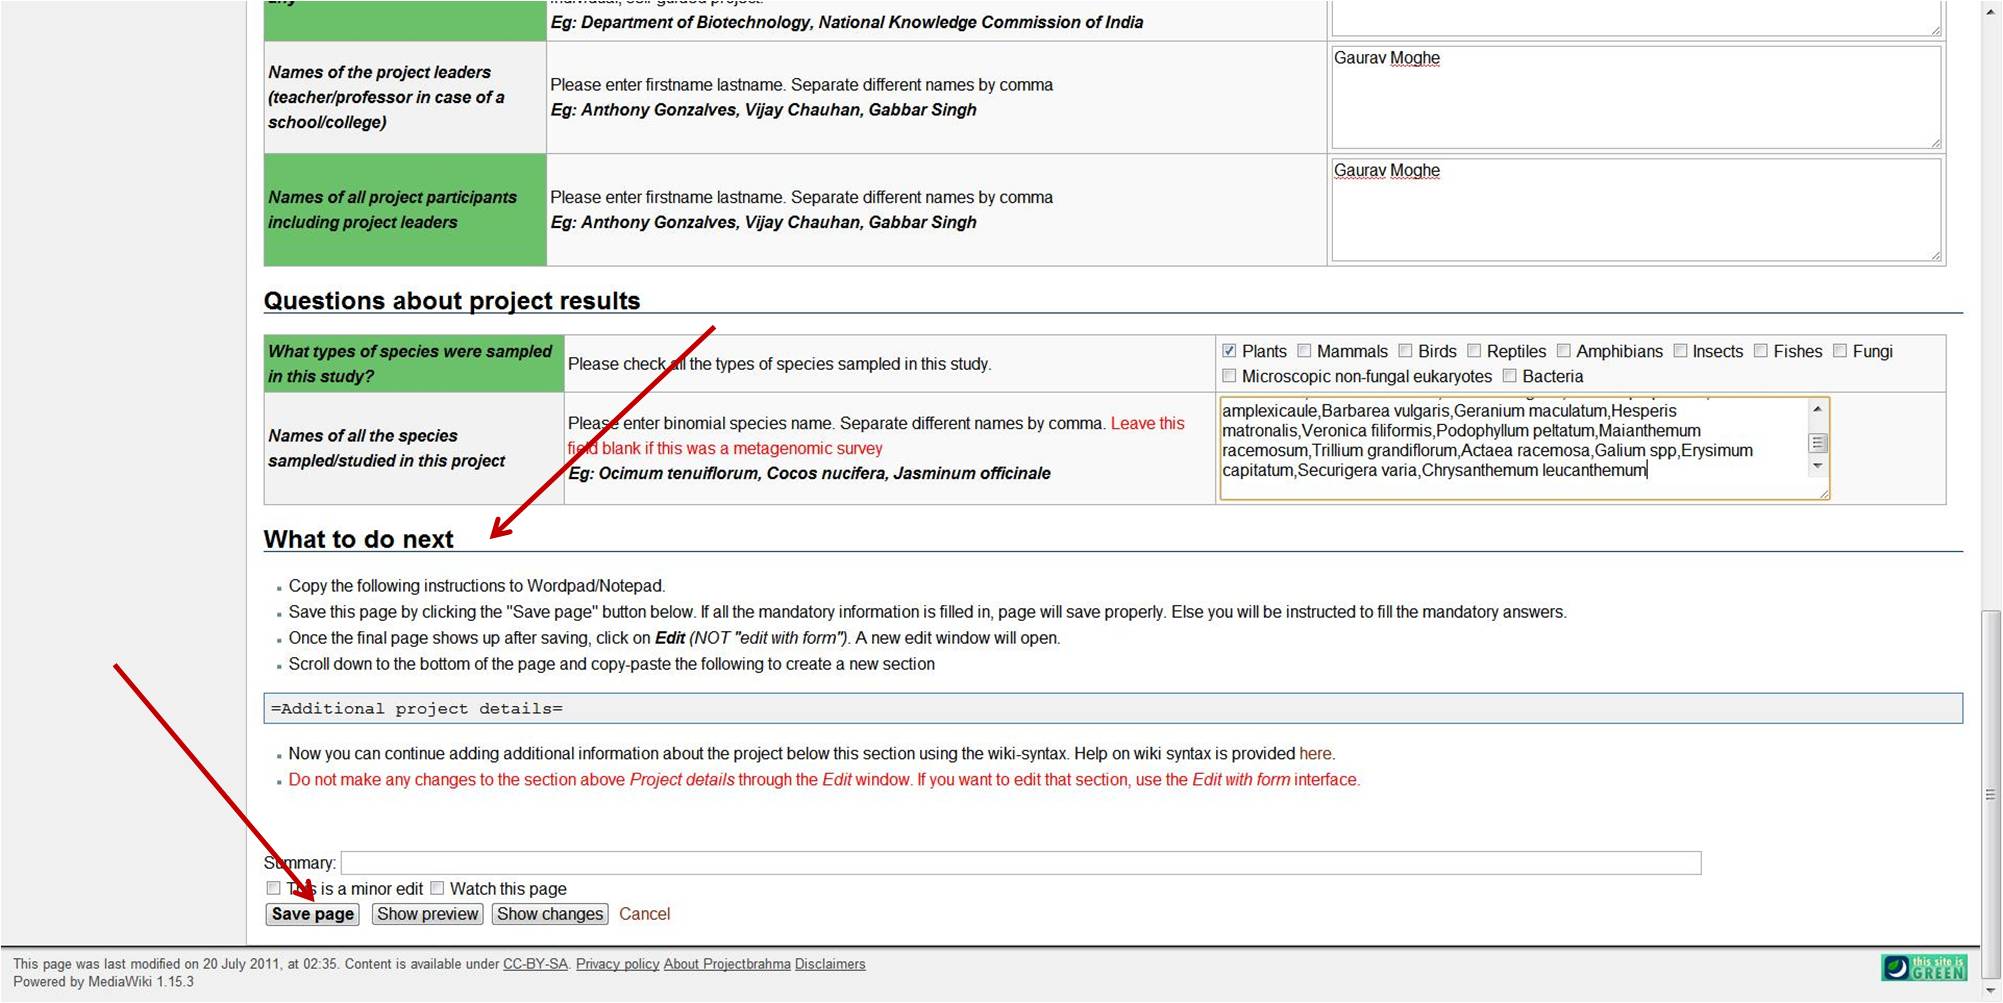
Task: Click 'Powered by MediaWiki 1.15.3' footer text
Action: (x=104, y=982)
